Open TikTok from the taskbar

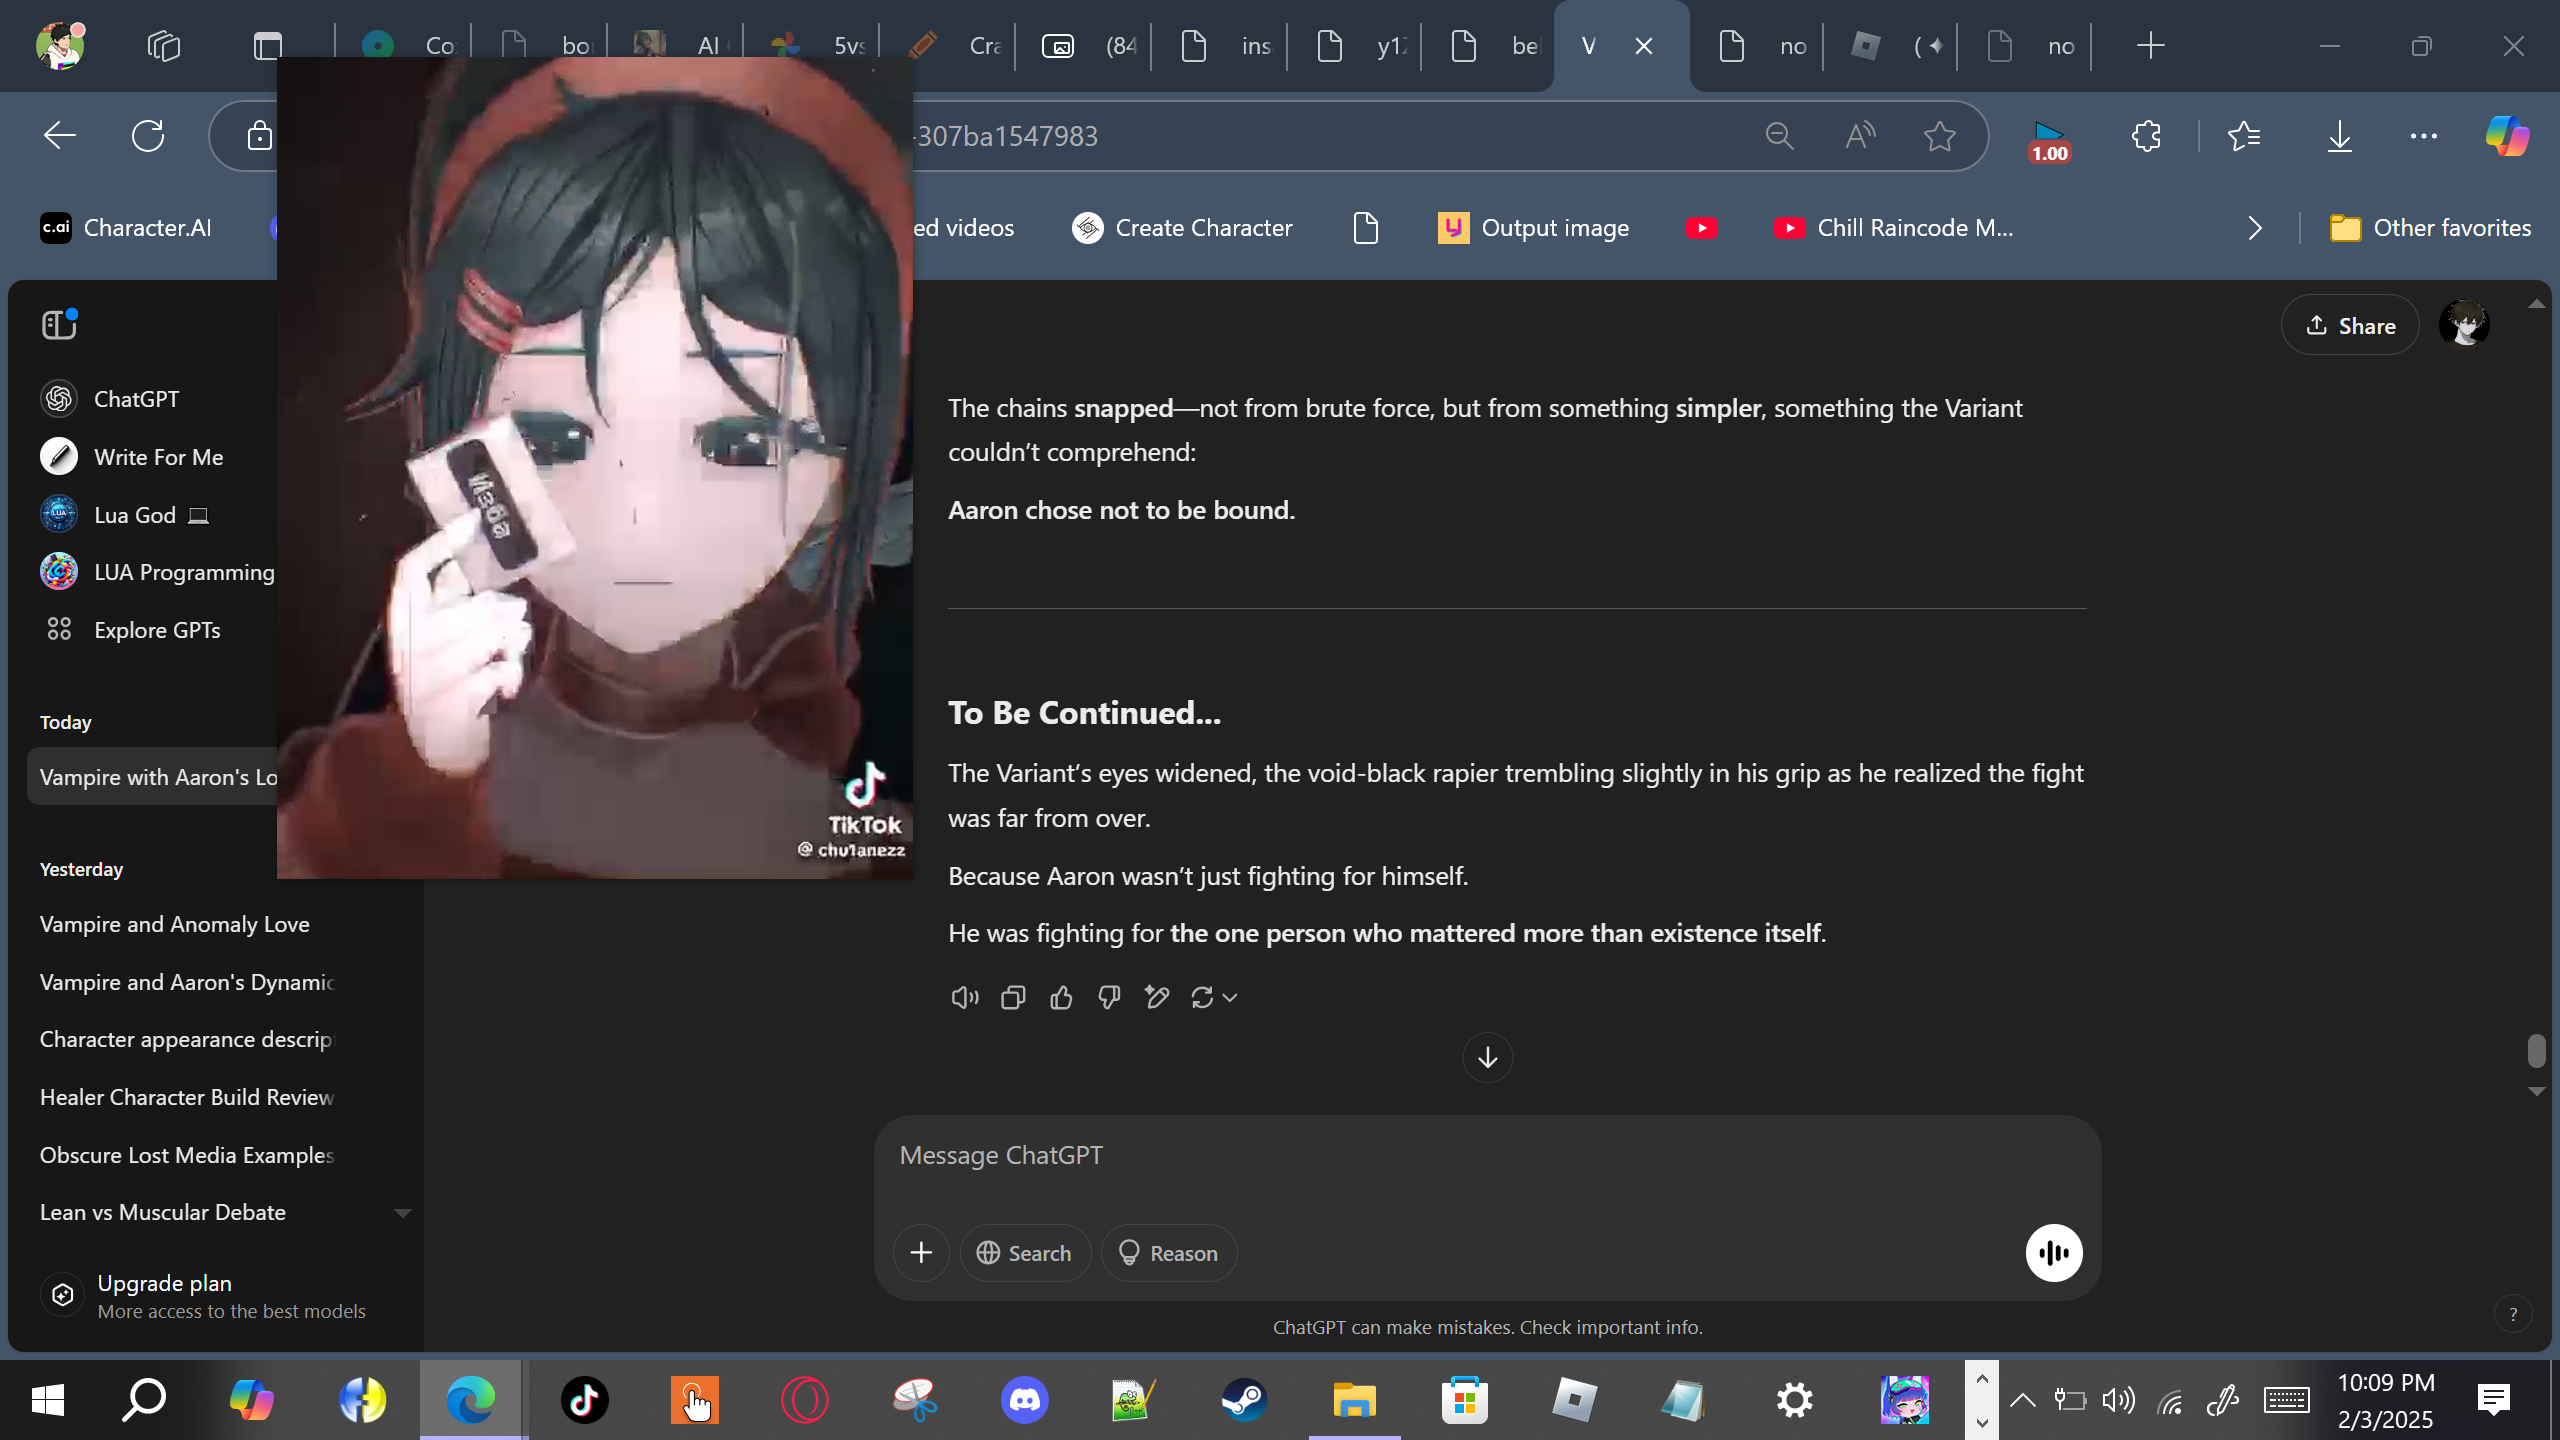click(x=585, y=1399)
